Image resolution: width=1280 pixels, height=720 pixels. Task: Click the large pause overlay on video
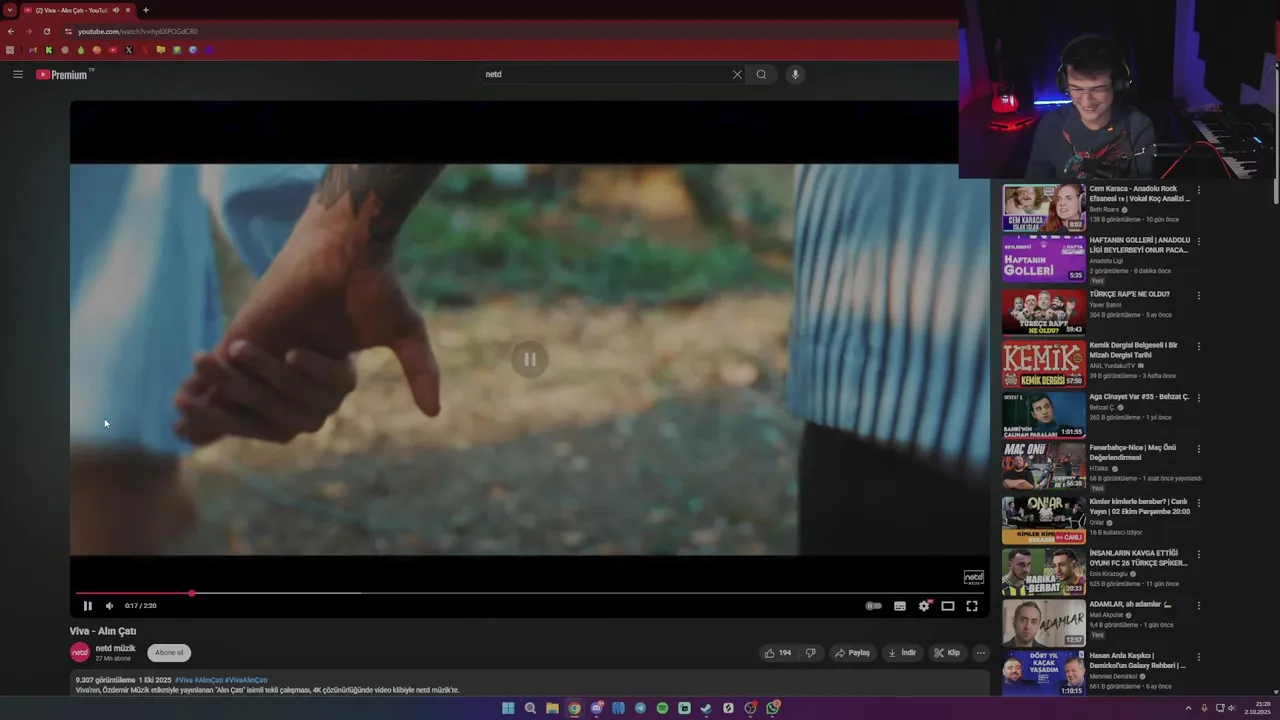click(x=530, y=359)
